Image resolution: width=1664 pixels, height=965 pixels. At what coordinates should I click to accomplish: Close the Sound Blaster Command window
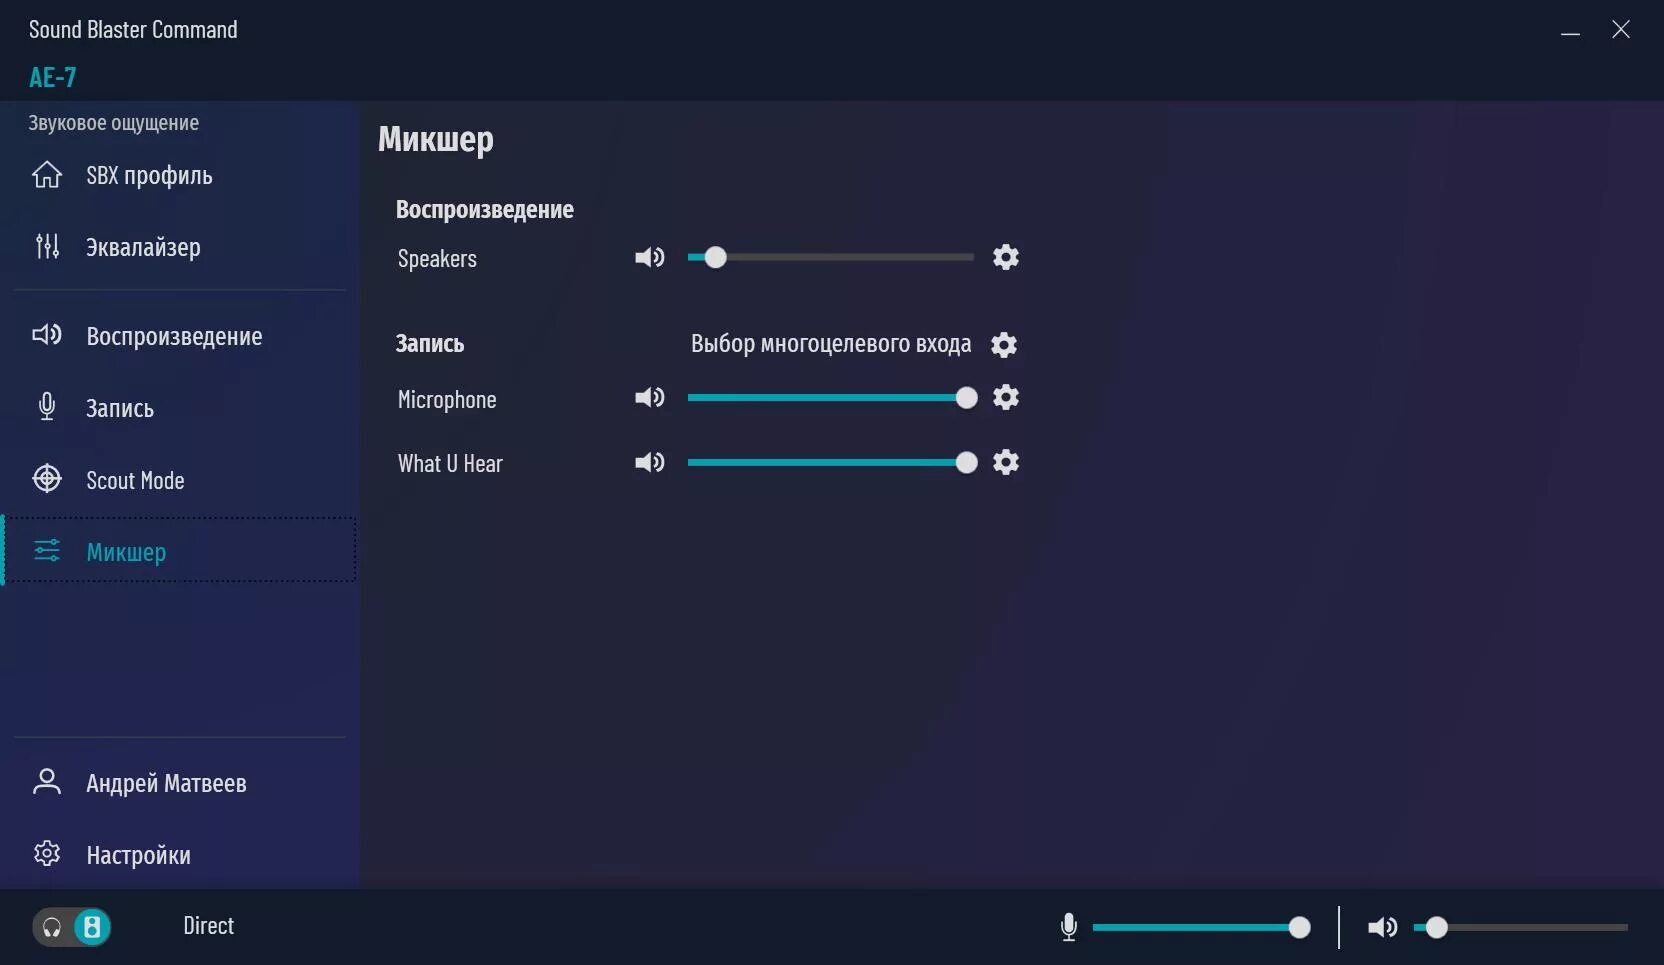(x=1621, y=30)
